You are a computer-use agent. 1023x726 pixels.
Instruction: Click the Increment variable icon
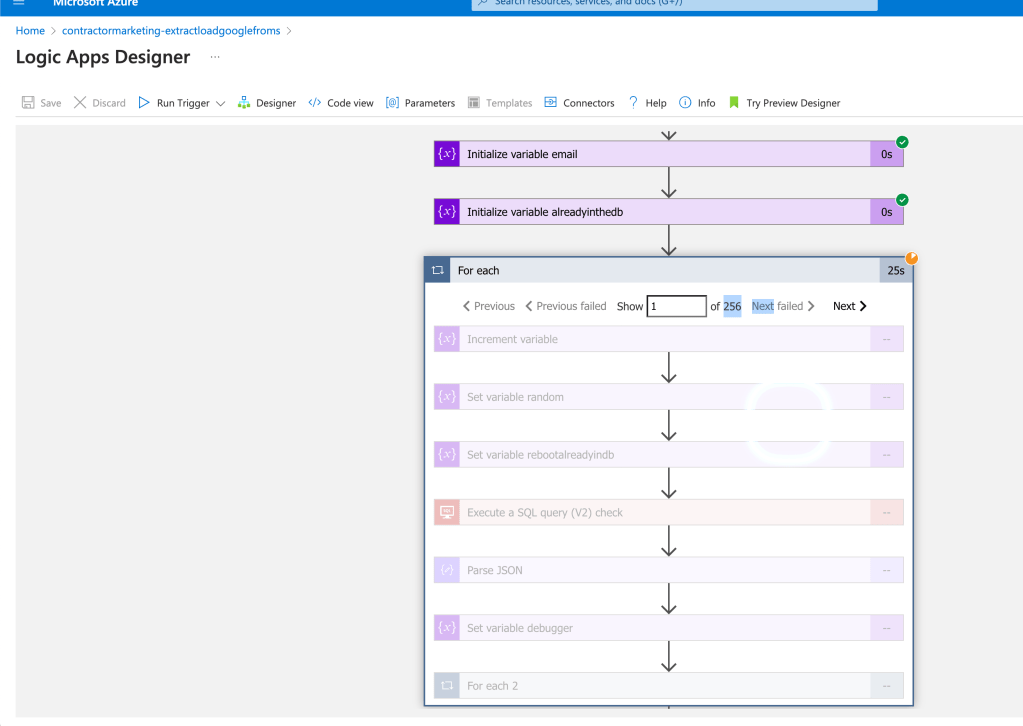[x=447, y=339]
